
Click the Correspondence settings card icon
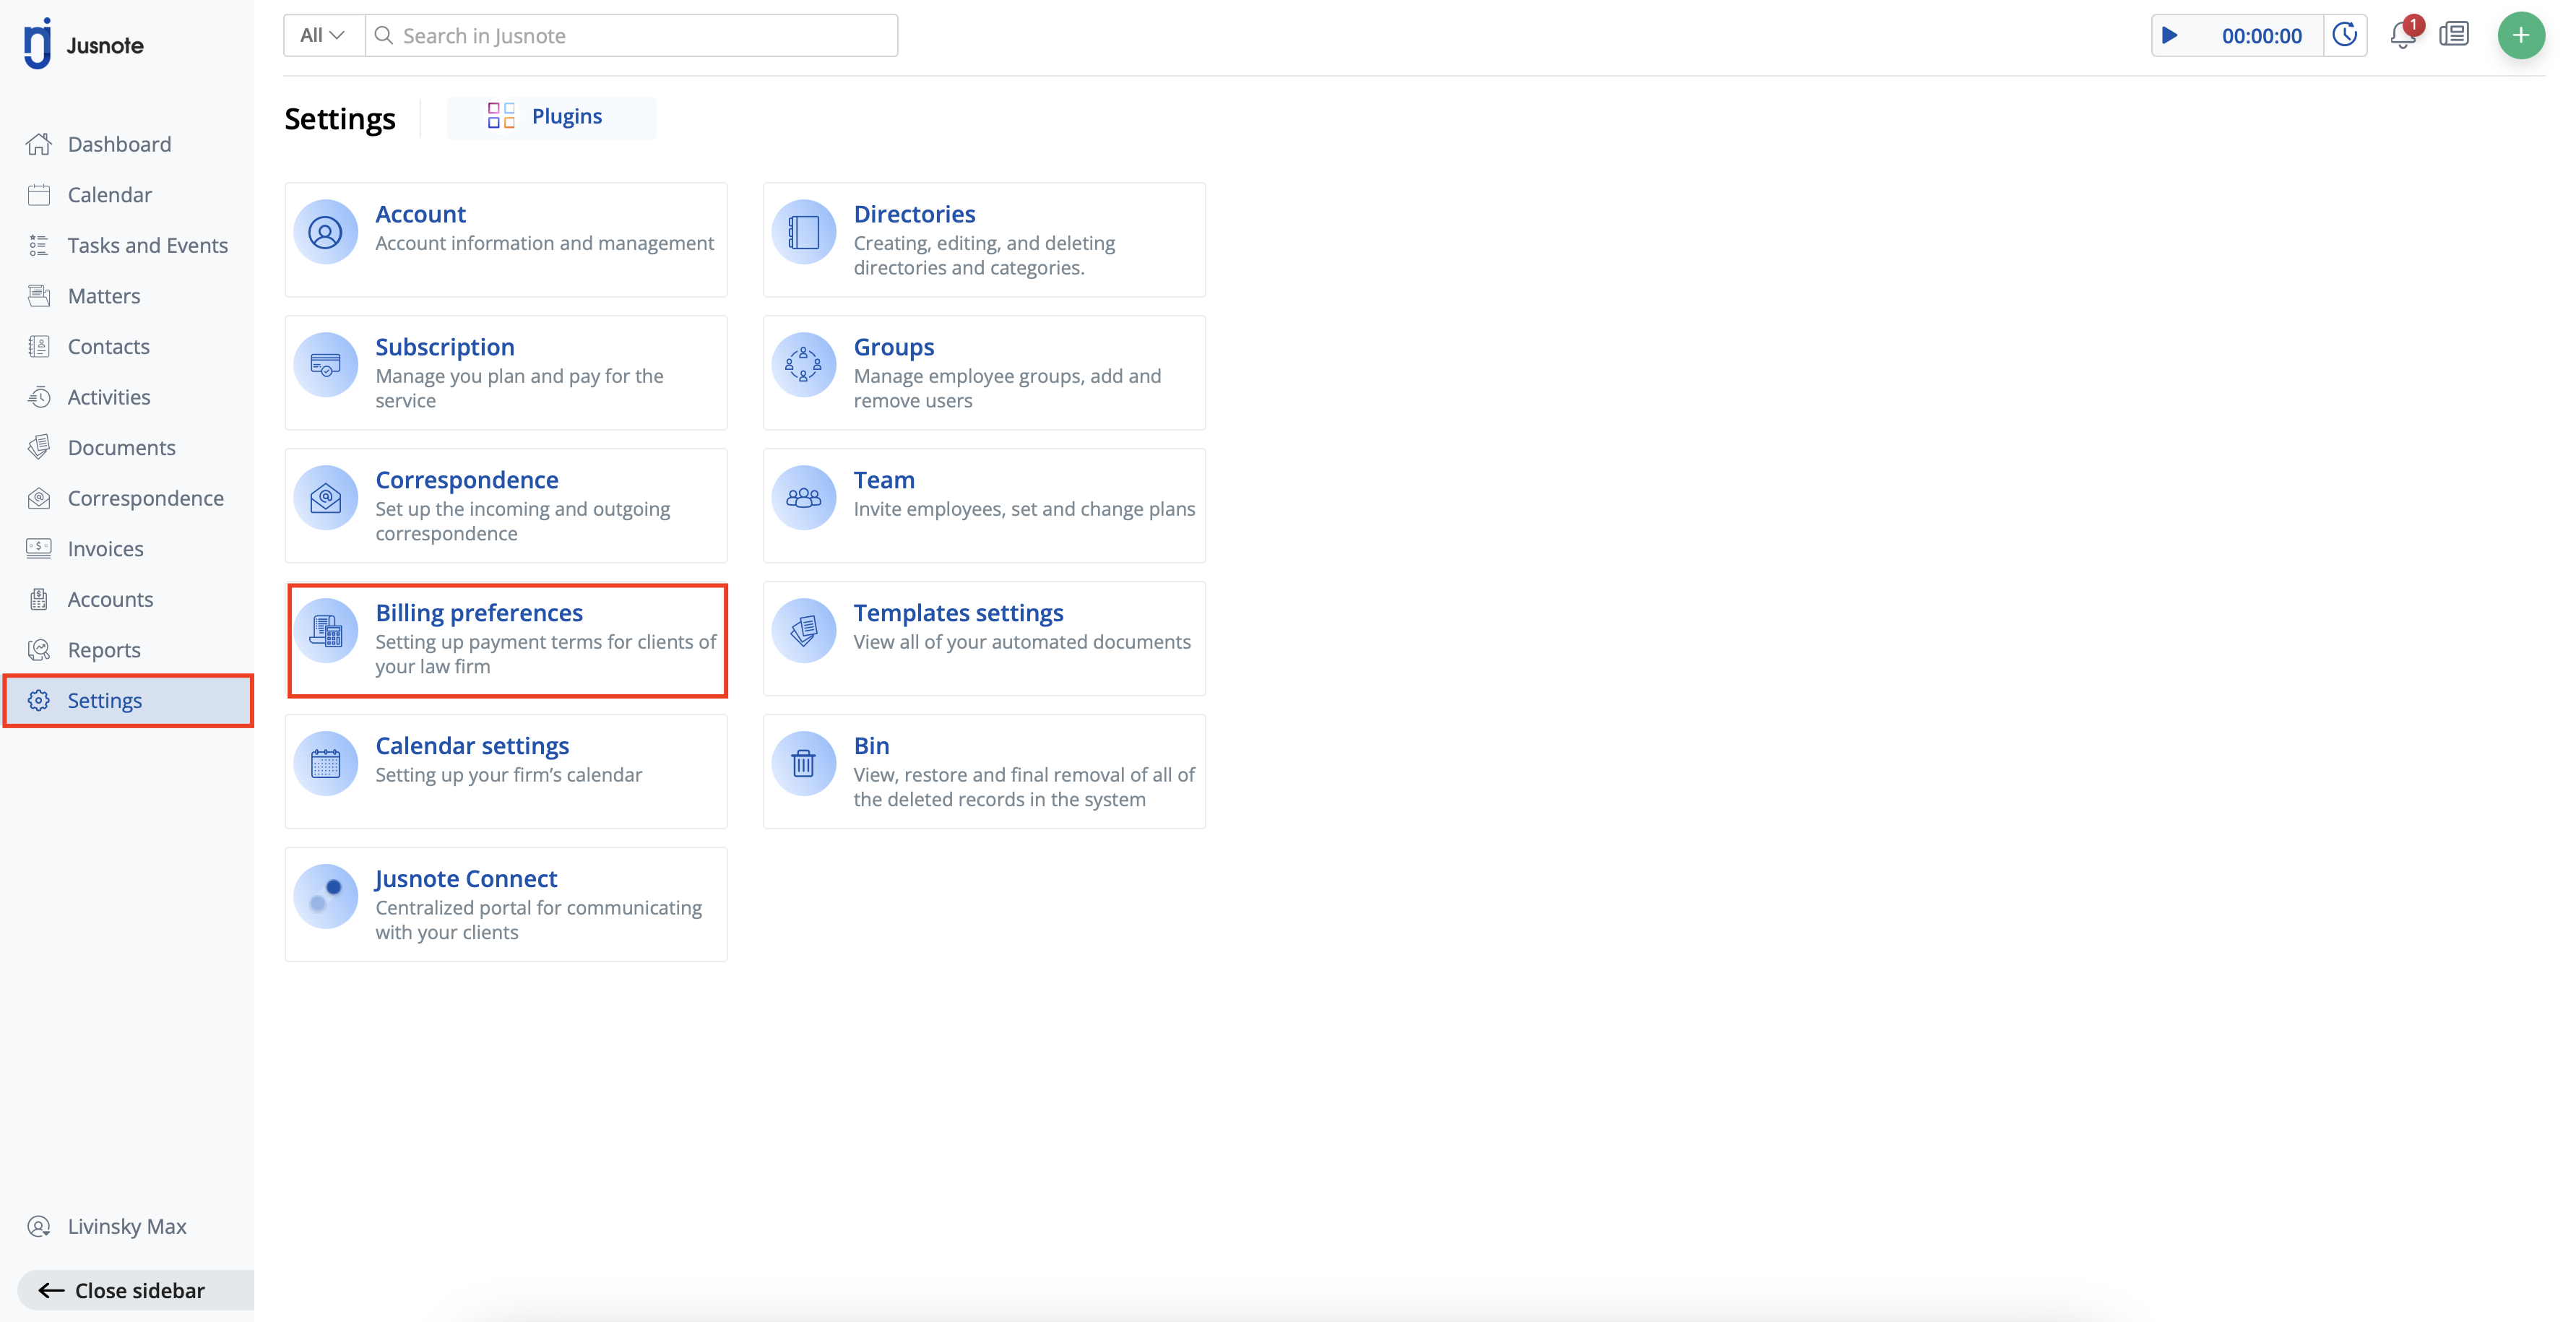pos(325,498)
